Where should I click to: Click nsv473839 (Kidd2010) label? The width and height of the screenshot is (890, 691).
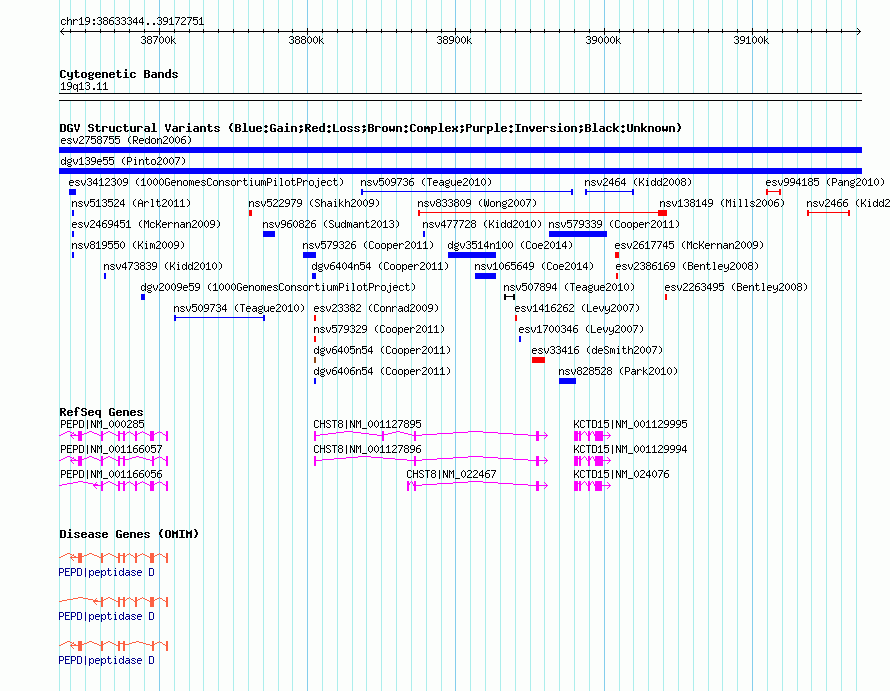point(163,266)
